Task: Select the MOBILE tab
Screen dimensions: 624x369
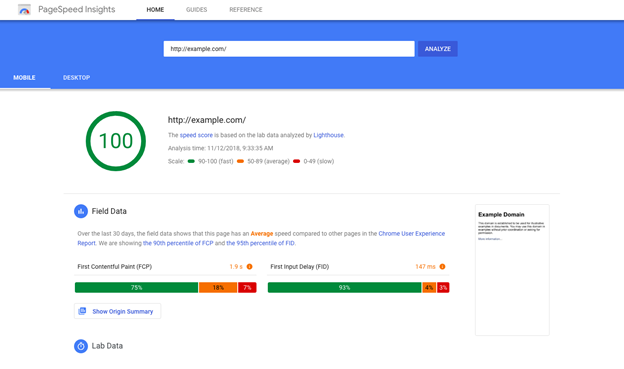Action: tap(24, 78)
